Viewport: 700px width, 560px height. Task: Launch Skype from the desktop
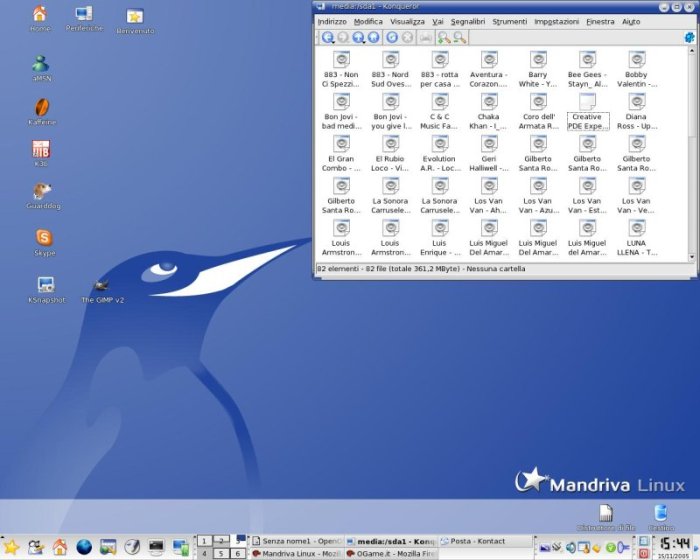coord(43,238)
